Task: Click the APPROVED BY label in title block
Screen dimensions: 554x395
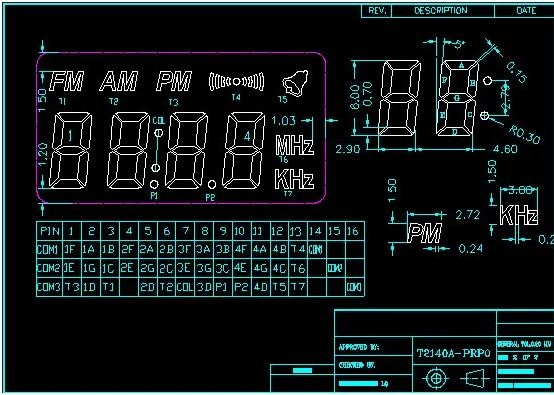Action: coord(359,348)
